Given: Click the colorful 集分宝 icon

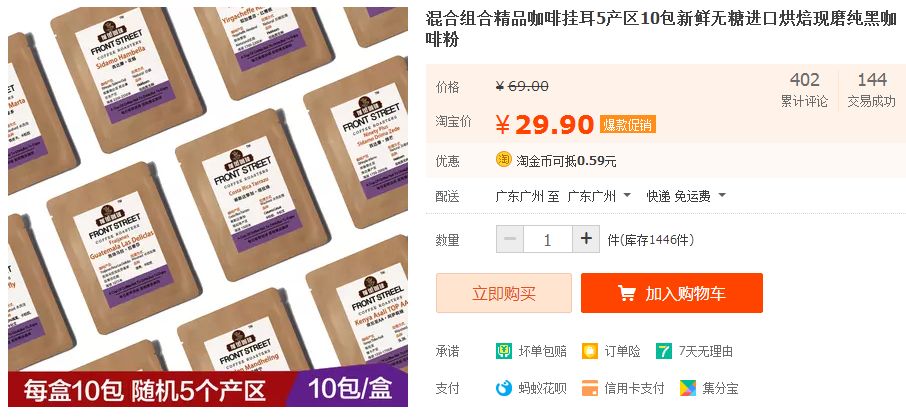Looking at the screenshot, I should tap(688, 388).
